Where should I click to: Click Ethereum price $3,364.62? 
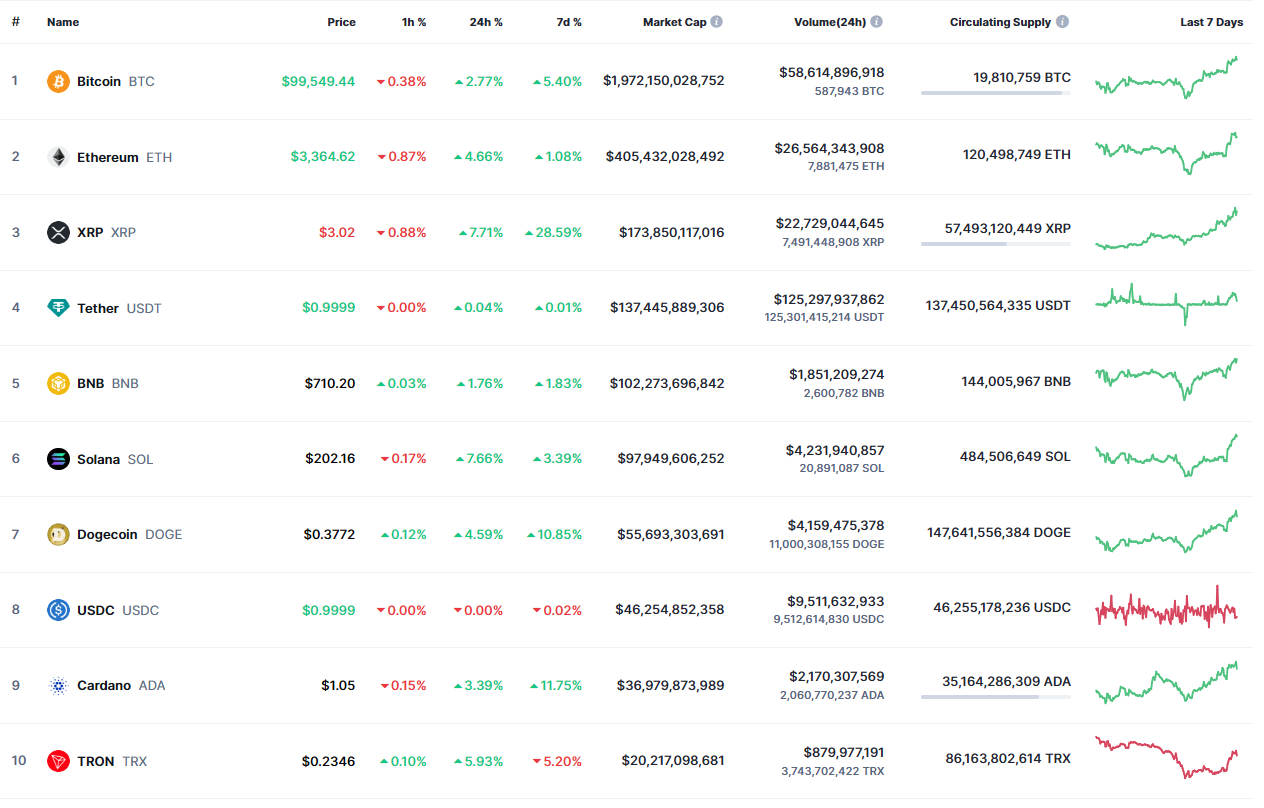(x=323, y=157)
